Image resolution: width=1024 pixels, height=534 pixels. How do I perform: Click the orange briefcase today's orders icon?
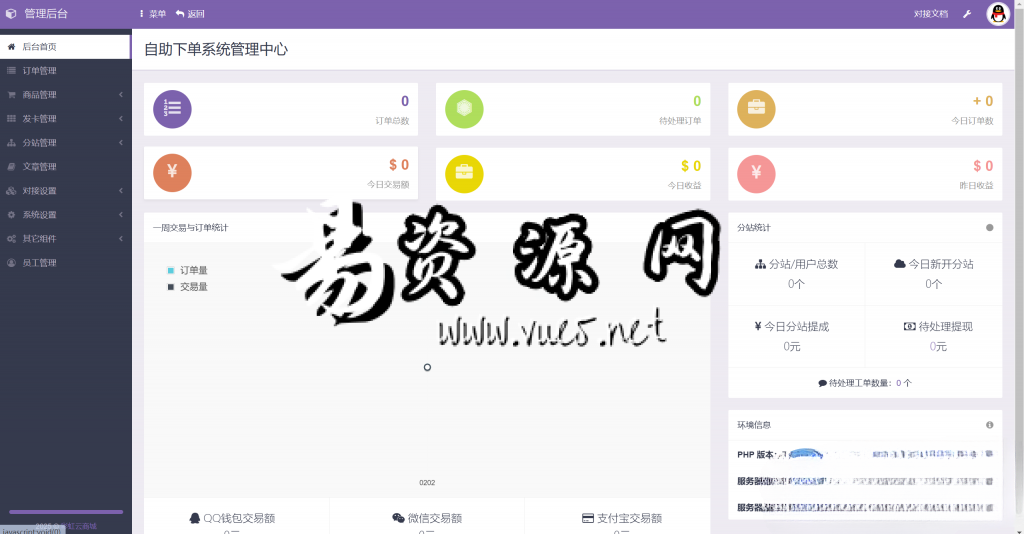tap(756, 109)
